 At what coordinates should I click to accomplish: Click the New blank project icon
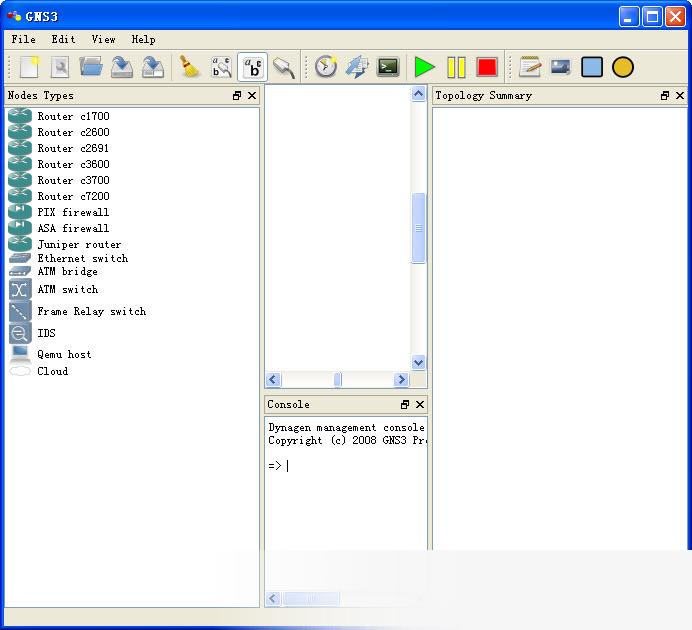(29, 68)
